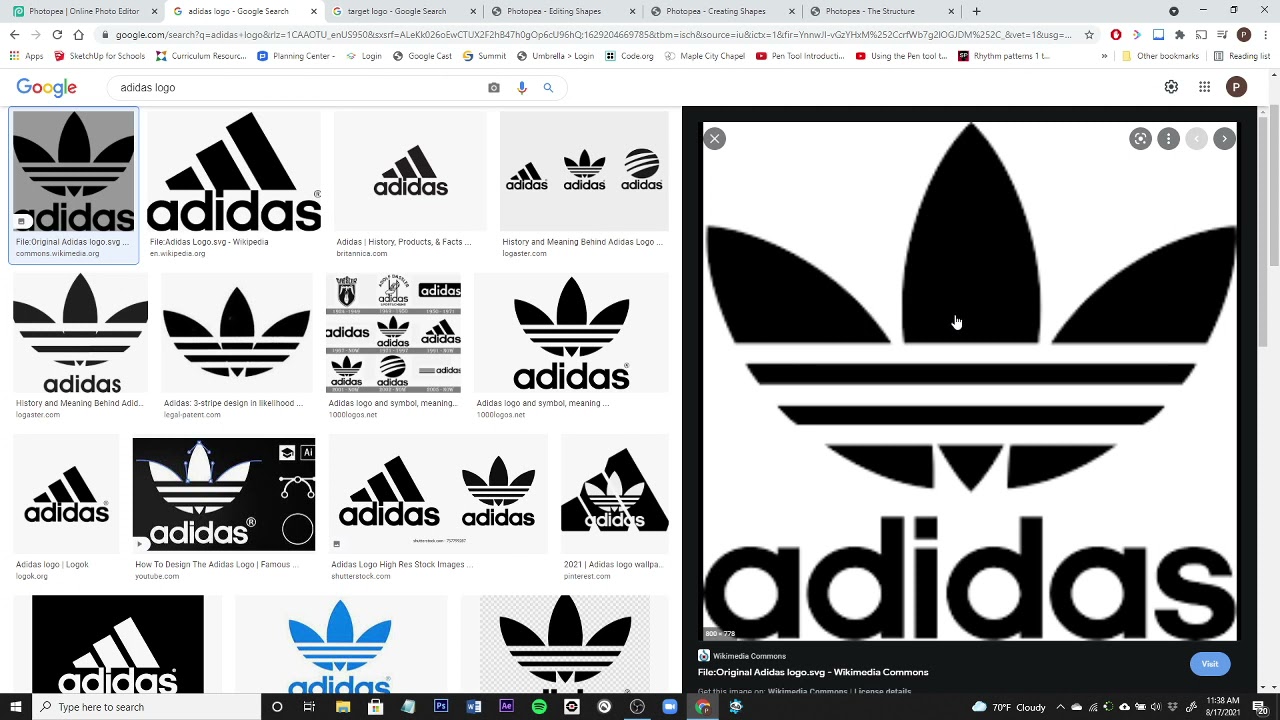Bookmark this page with the star icon
This screenshot has height=720, width=1280.
[1089, 35]
